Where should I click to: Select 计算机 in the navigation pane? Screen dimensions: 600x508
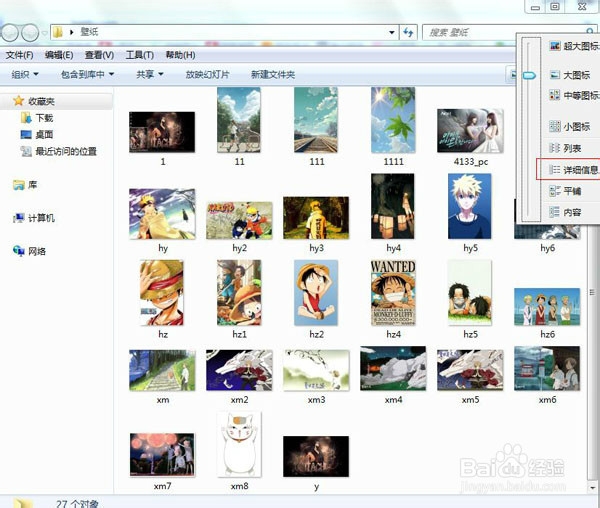(34, 218)
